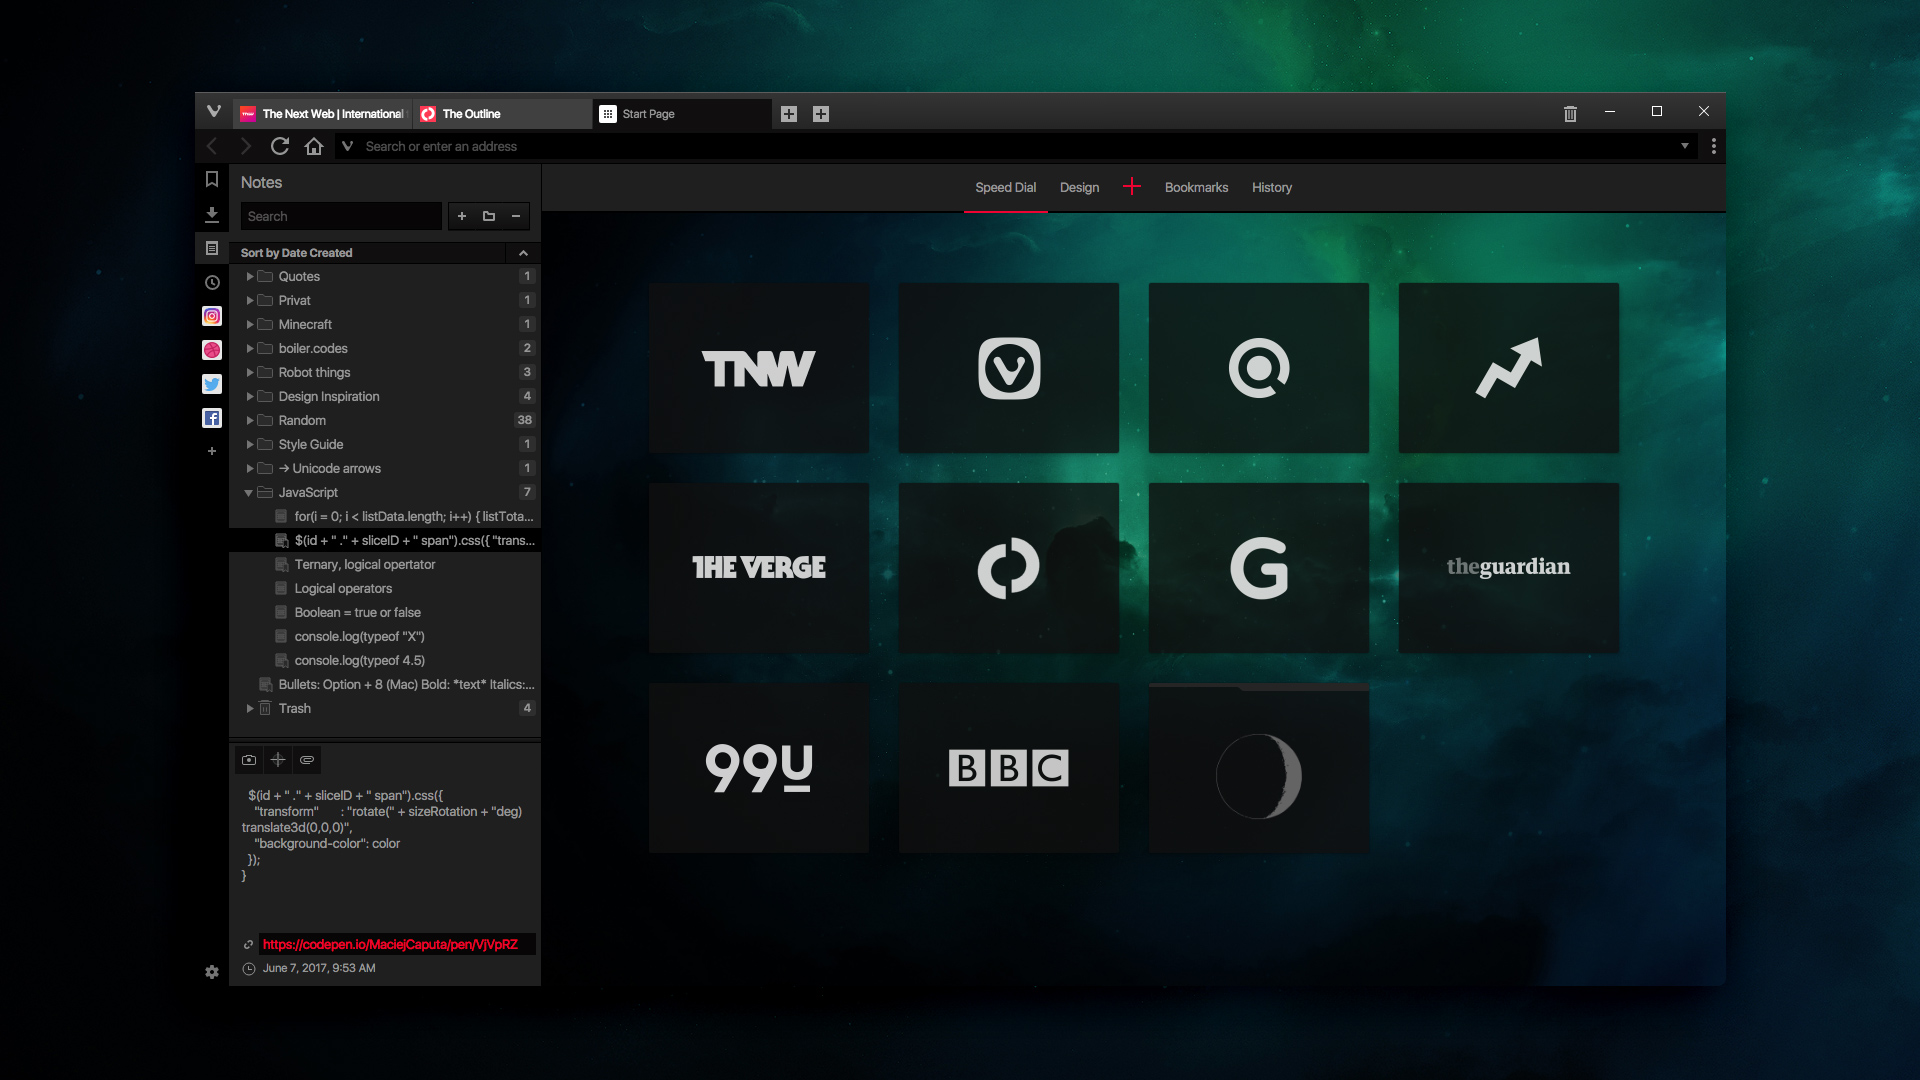Click the search input field in notes
This screenshot has height=1080, width=1920.
coord(340,215)
